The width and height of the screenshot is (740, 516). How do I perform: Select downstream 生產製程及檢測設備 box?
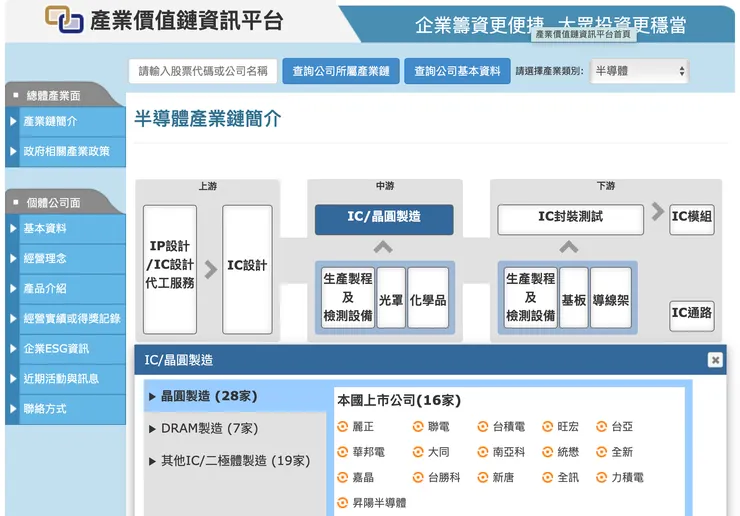tap(531, 298)
